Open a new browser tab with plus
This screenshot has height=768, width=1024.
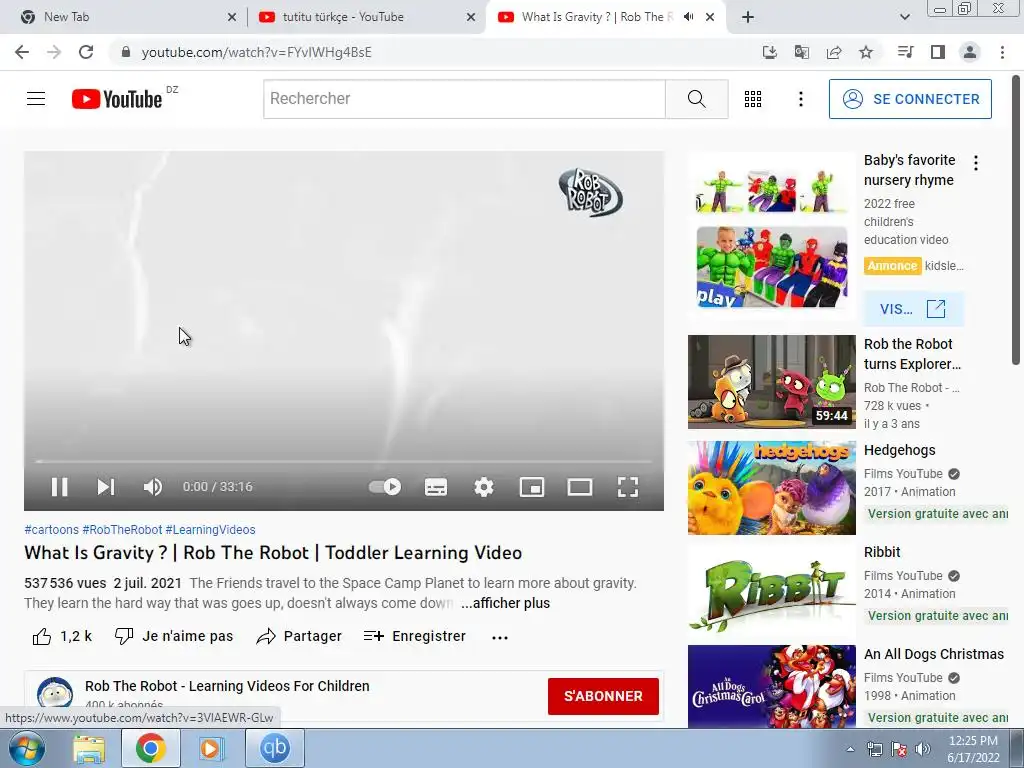coord(748,17)
